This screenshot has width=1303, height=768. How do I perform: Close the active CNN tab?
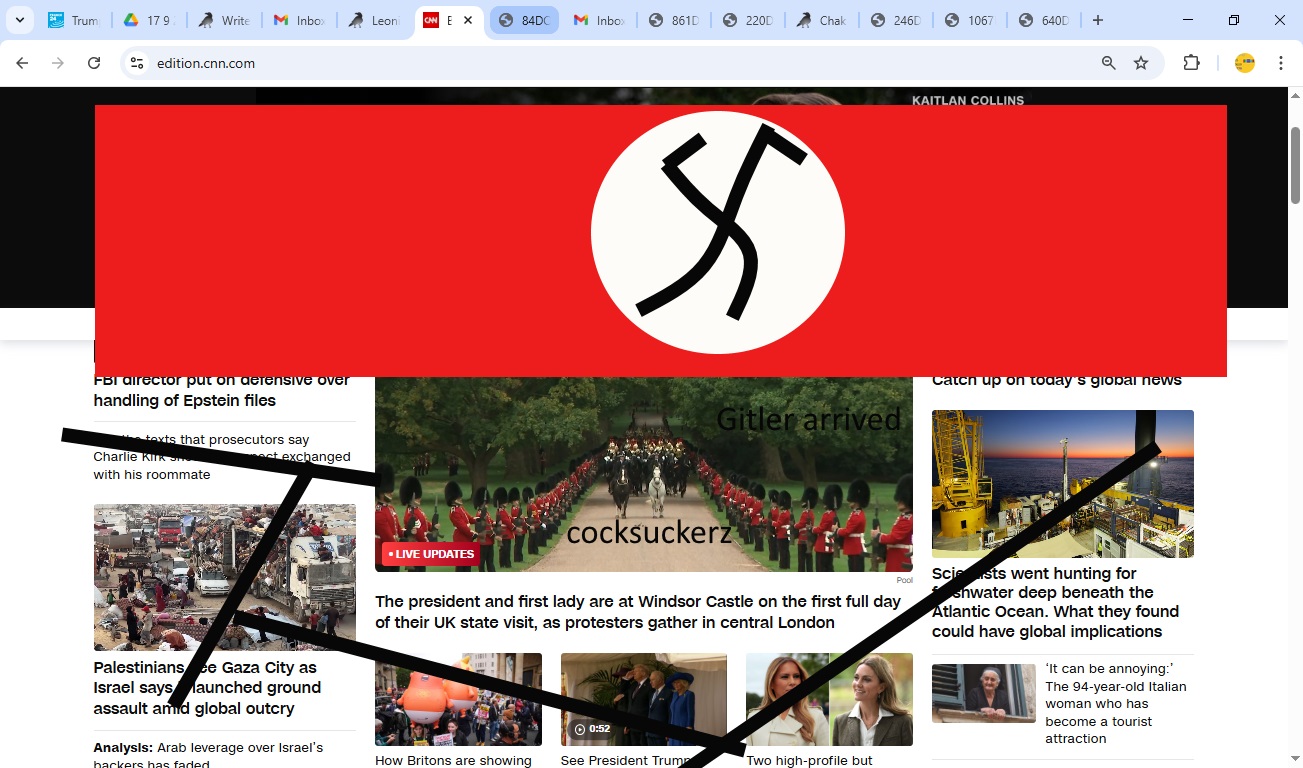tap(468, 20)
